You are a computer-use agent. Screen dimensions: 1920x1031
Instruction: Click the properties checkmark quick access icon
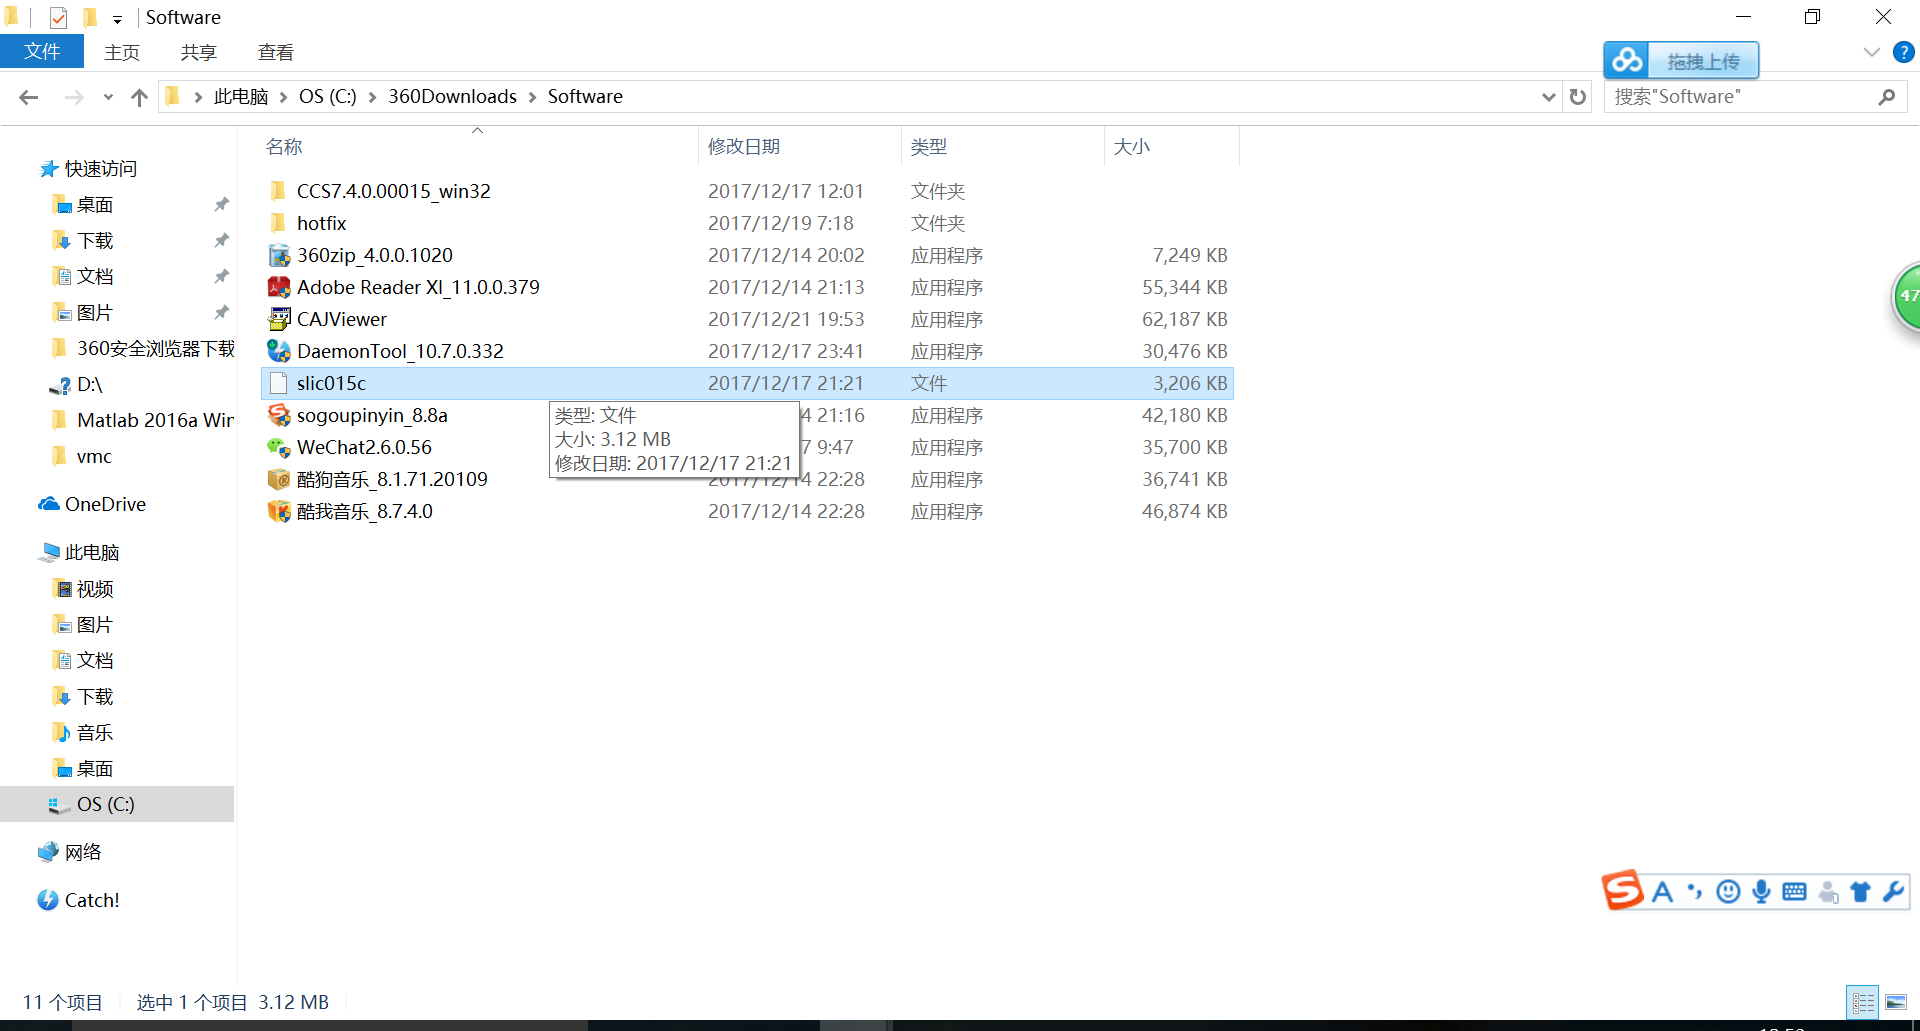click(58, 18)
